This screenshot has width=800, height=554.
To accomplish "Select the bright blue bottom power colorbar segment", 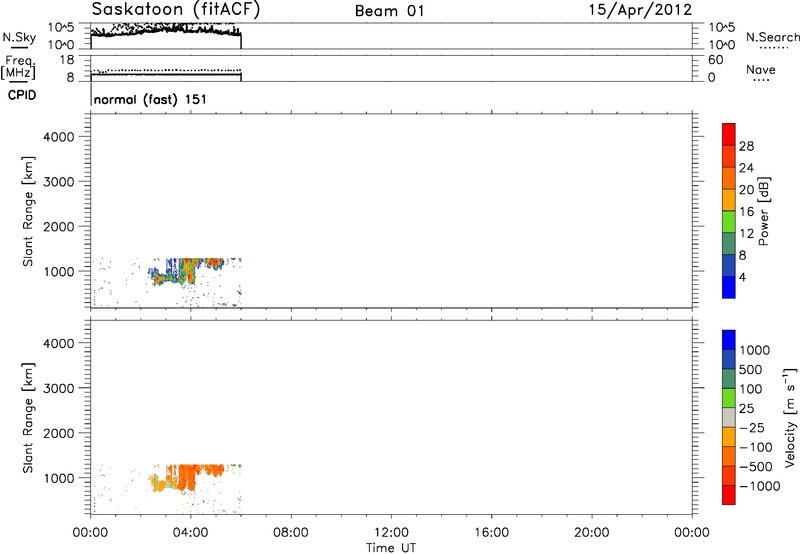I will (x=729, y=287).
